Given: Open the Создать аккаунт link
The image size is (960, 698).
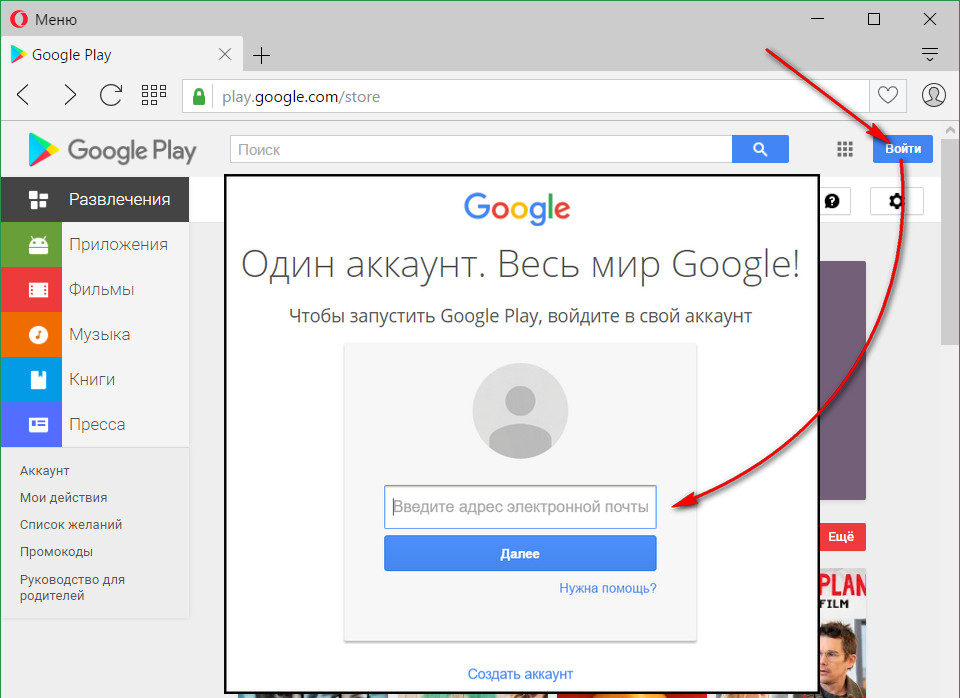Looking at the screenshot, I should [x=520, y=674].
